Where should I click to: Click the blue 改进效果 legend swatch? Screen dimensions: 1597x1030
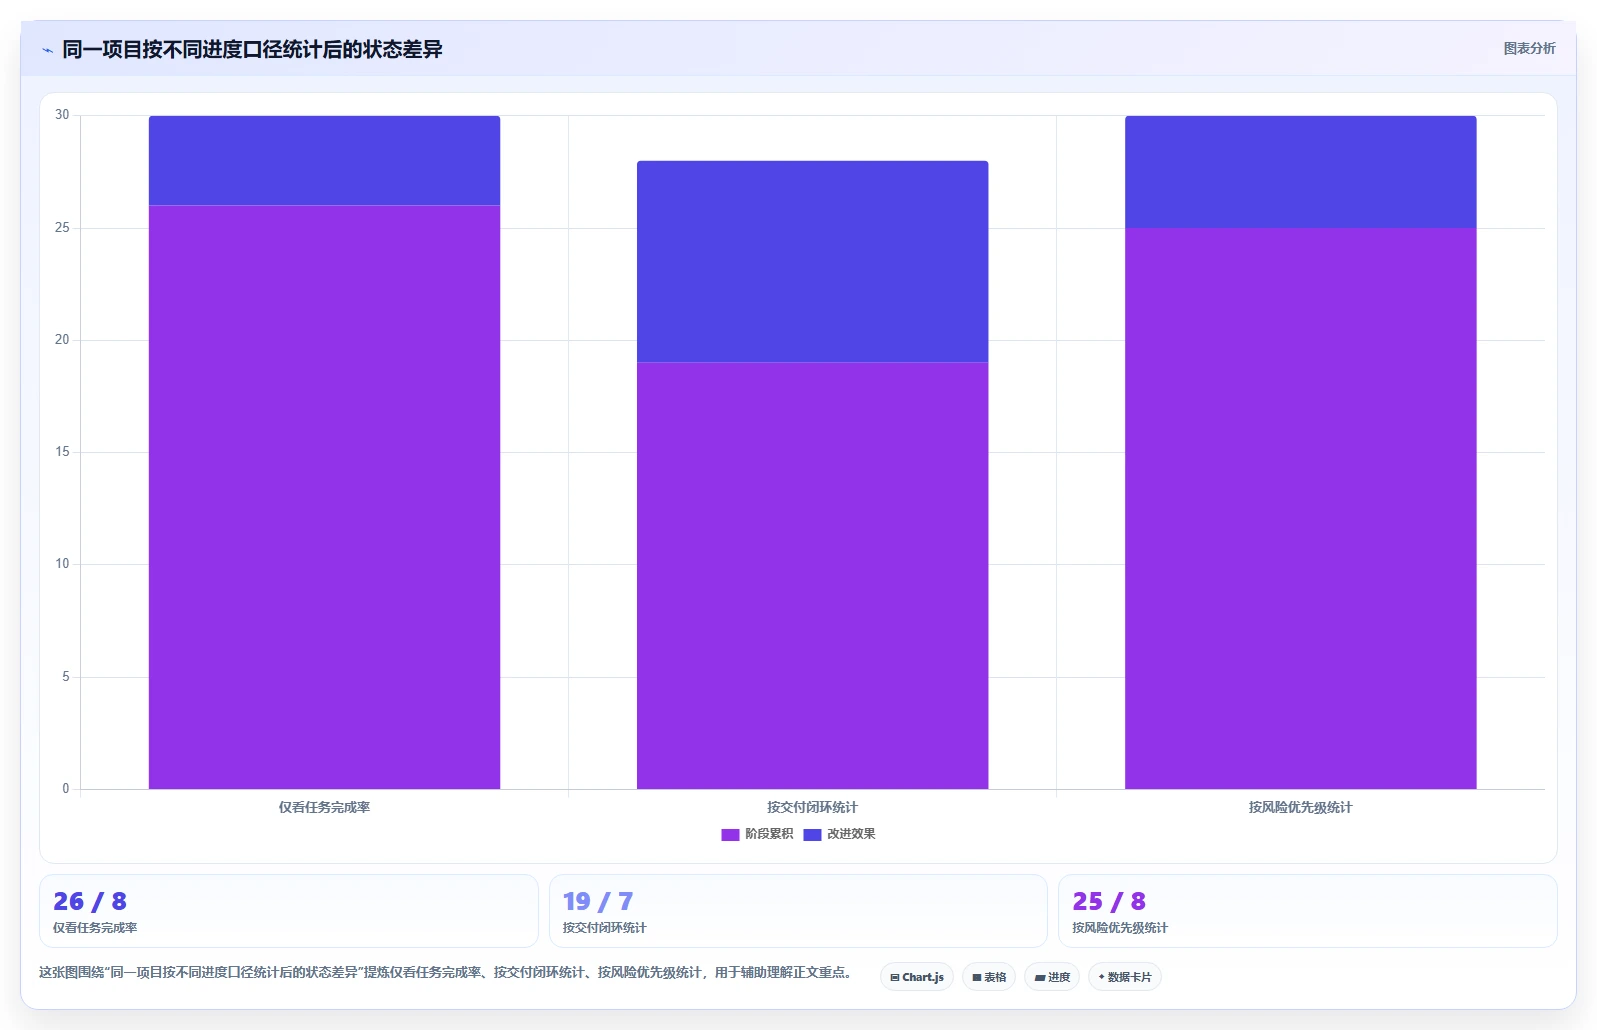pyautogui.click(x=812, y=834)
